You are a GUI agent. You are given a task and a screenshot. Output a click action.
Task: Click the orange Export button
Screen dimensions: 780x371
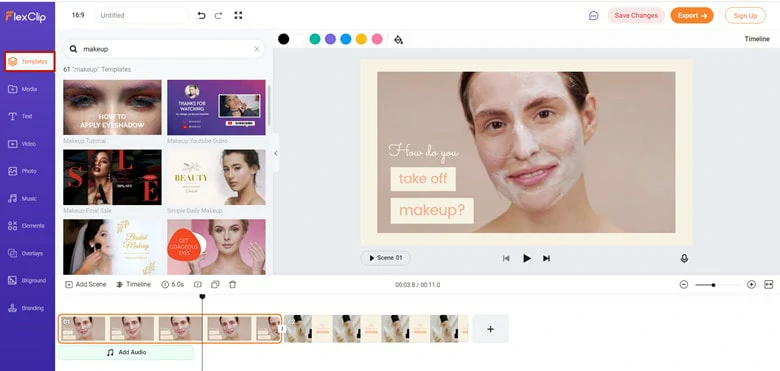[692, 15]
